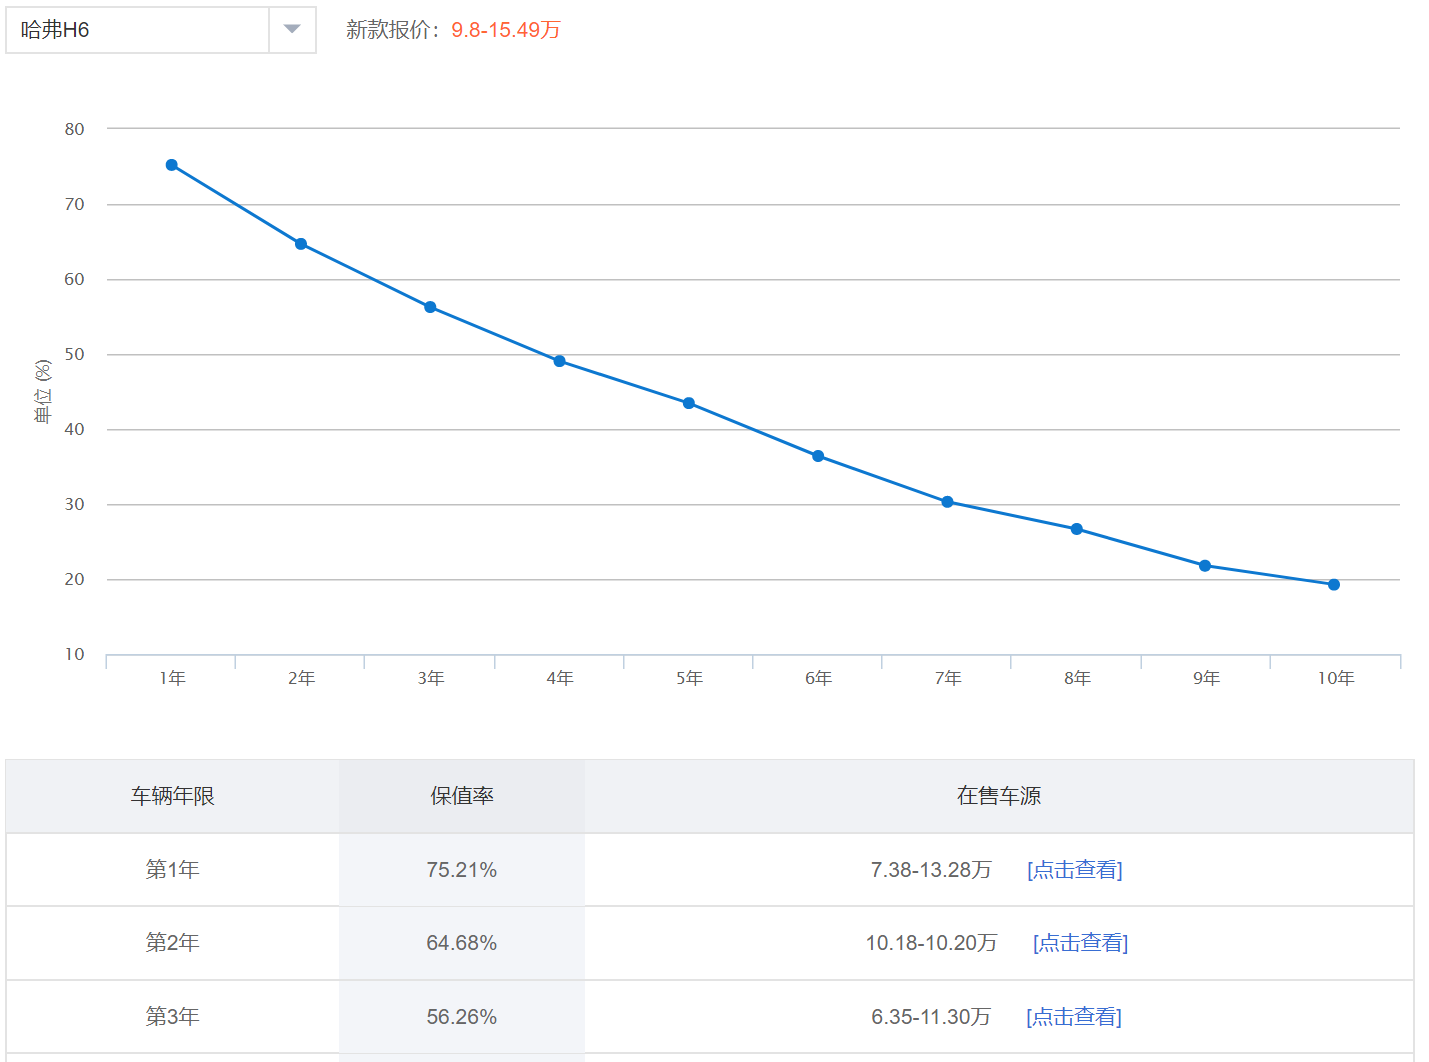Screen dimensions: 1429x1062
Task: Click the 10年 x-axis label
Action: click(x=1335, y=678)
